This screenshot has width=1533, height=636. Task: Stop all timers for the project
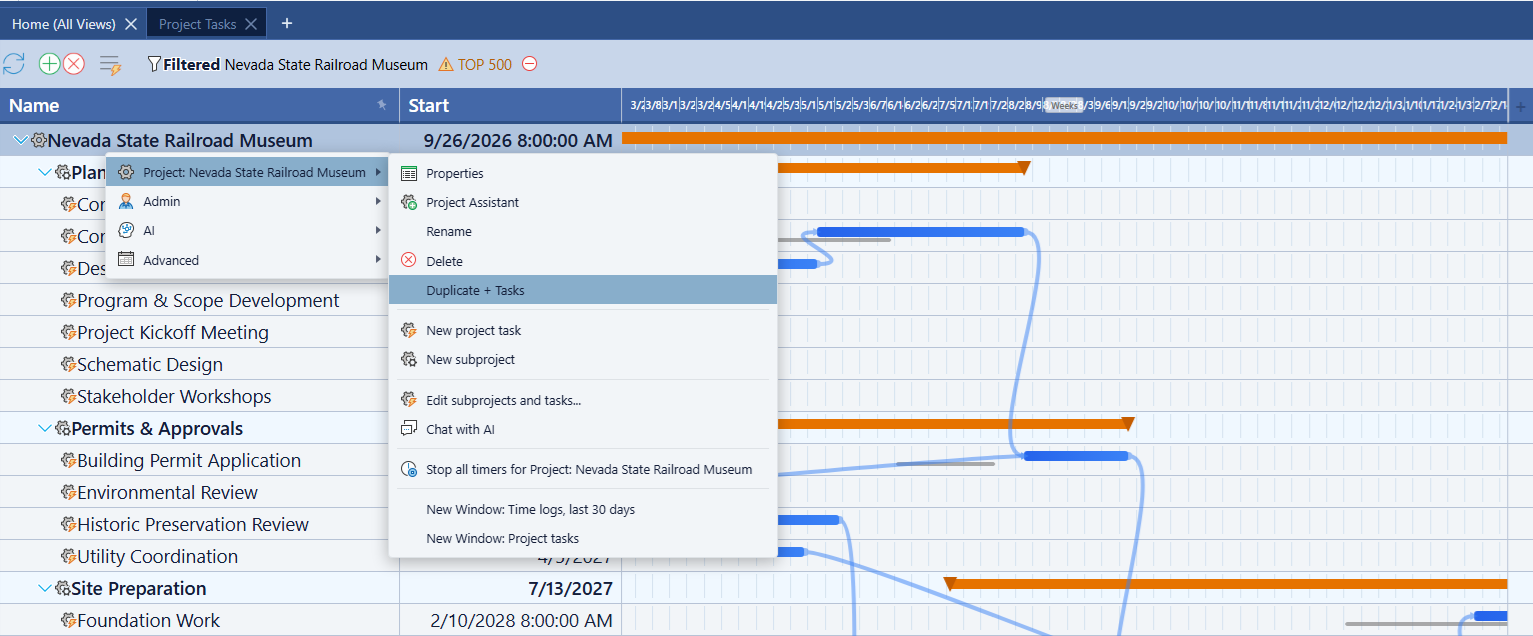coord(583,469)
